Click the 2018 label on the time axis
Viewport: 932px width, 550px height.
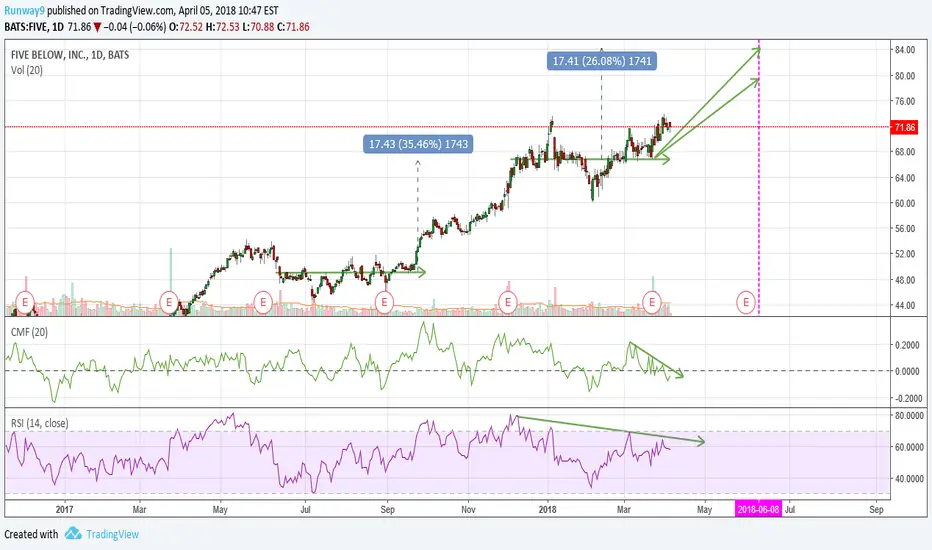click(x=547, y=510)
